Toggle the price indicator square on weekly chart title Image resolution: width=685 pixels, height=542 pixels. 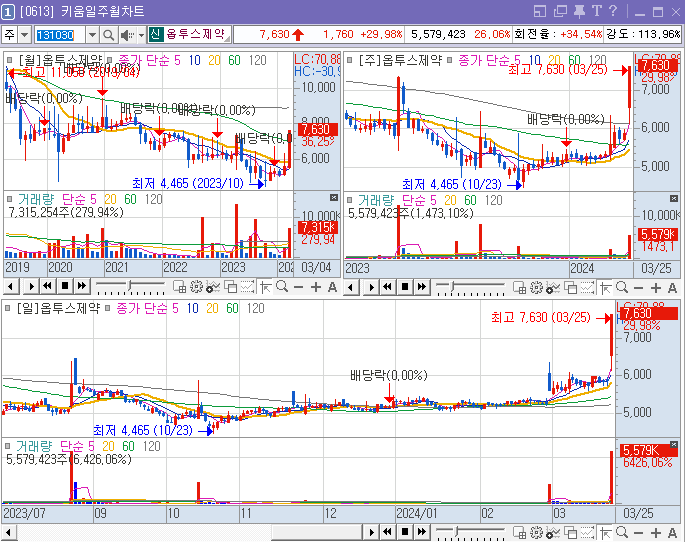point(349,60)
